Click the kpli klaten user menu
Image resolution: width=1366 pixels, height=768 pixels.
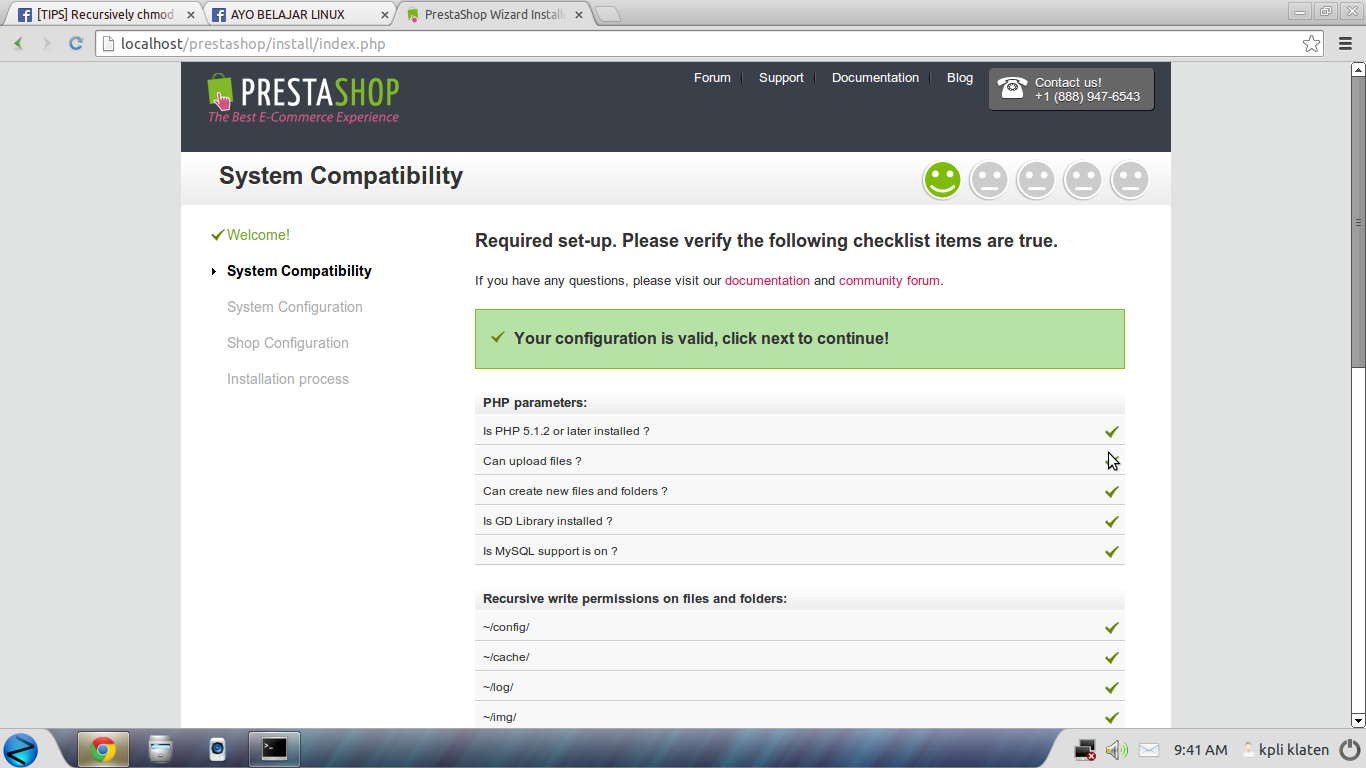pos(1285,750)
